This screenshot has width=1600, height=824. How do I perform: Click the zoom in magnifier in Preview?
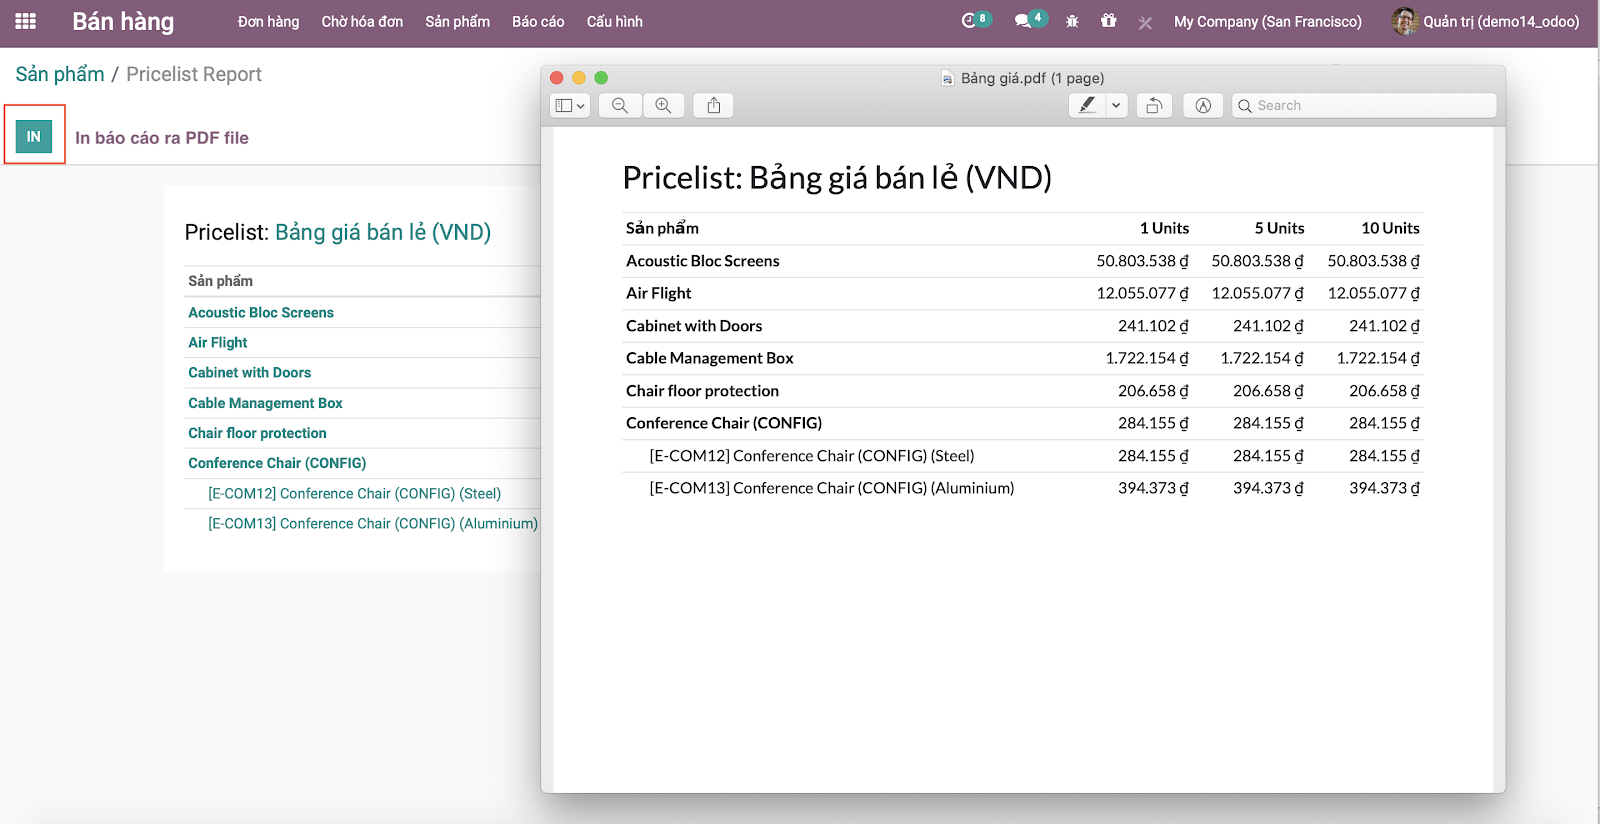[663, 106]
